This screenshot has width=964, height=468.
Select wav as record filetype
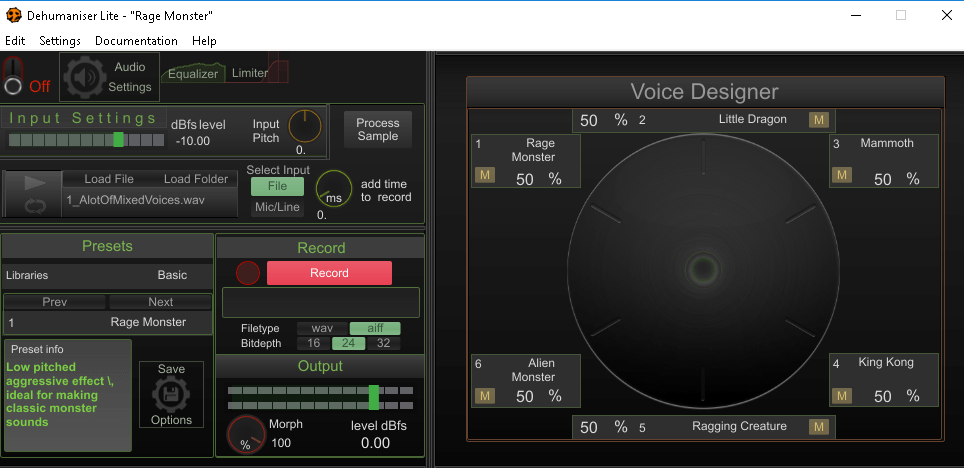tap(322, 328)
